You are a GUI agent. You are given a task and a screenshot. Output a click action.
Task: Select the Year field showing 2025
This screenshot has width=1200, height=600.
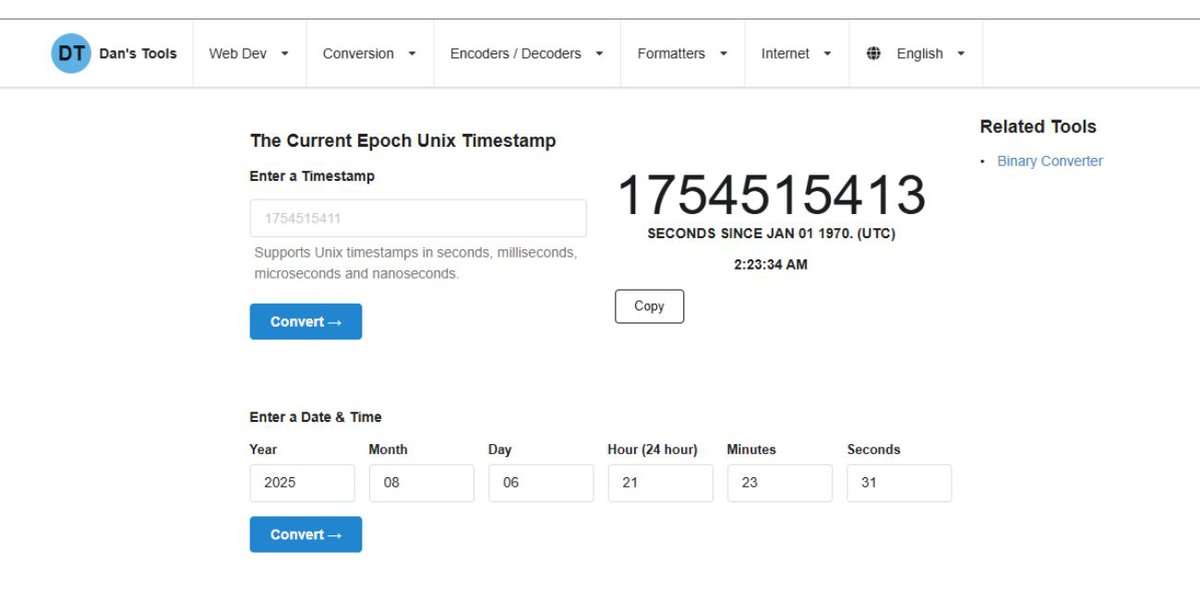click(302, 483)
